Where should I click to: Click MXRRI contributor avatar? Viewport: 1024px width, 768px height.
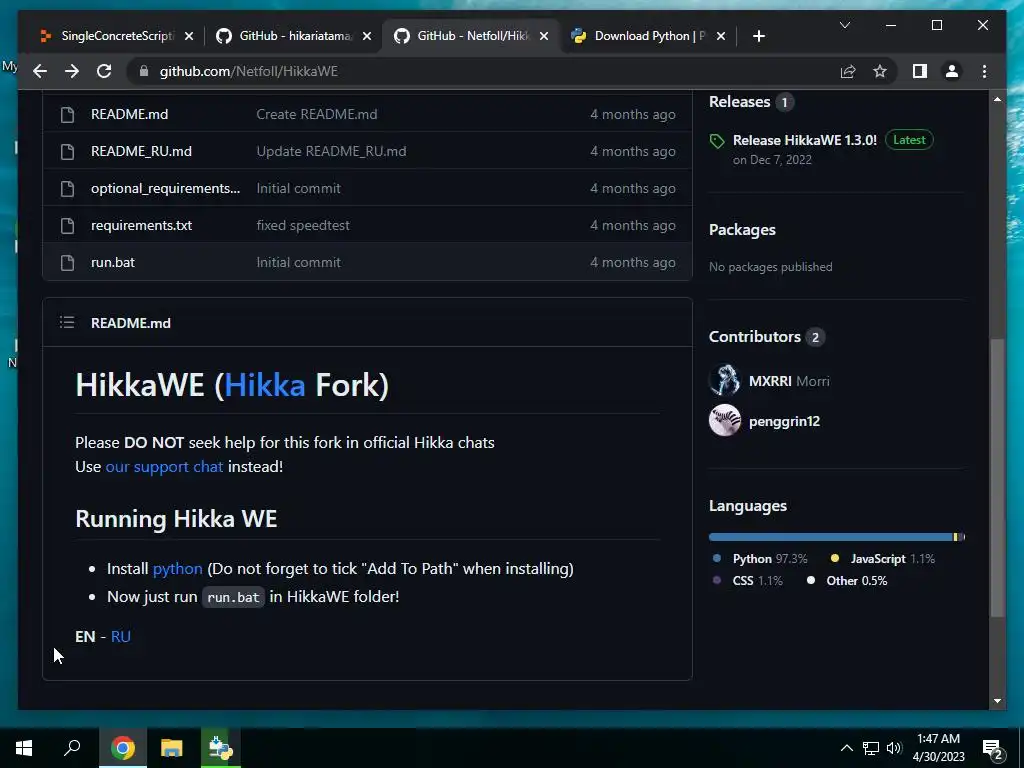tap(725, 381)
